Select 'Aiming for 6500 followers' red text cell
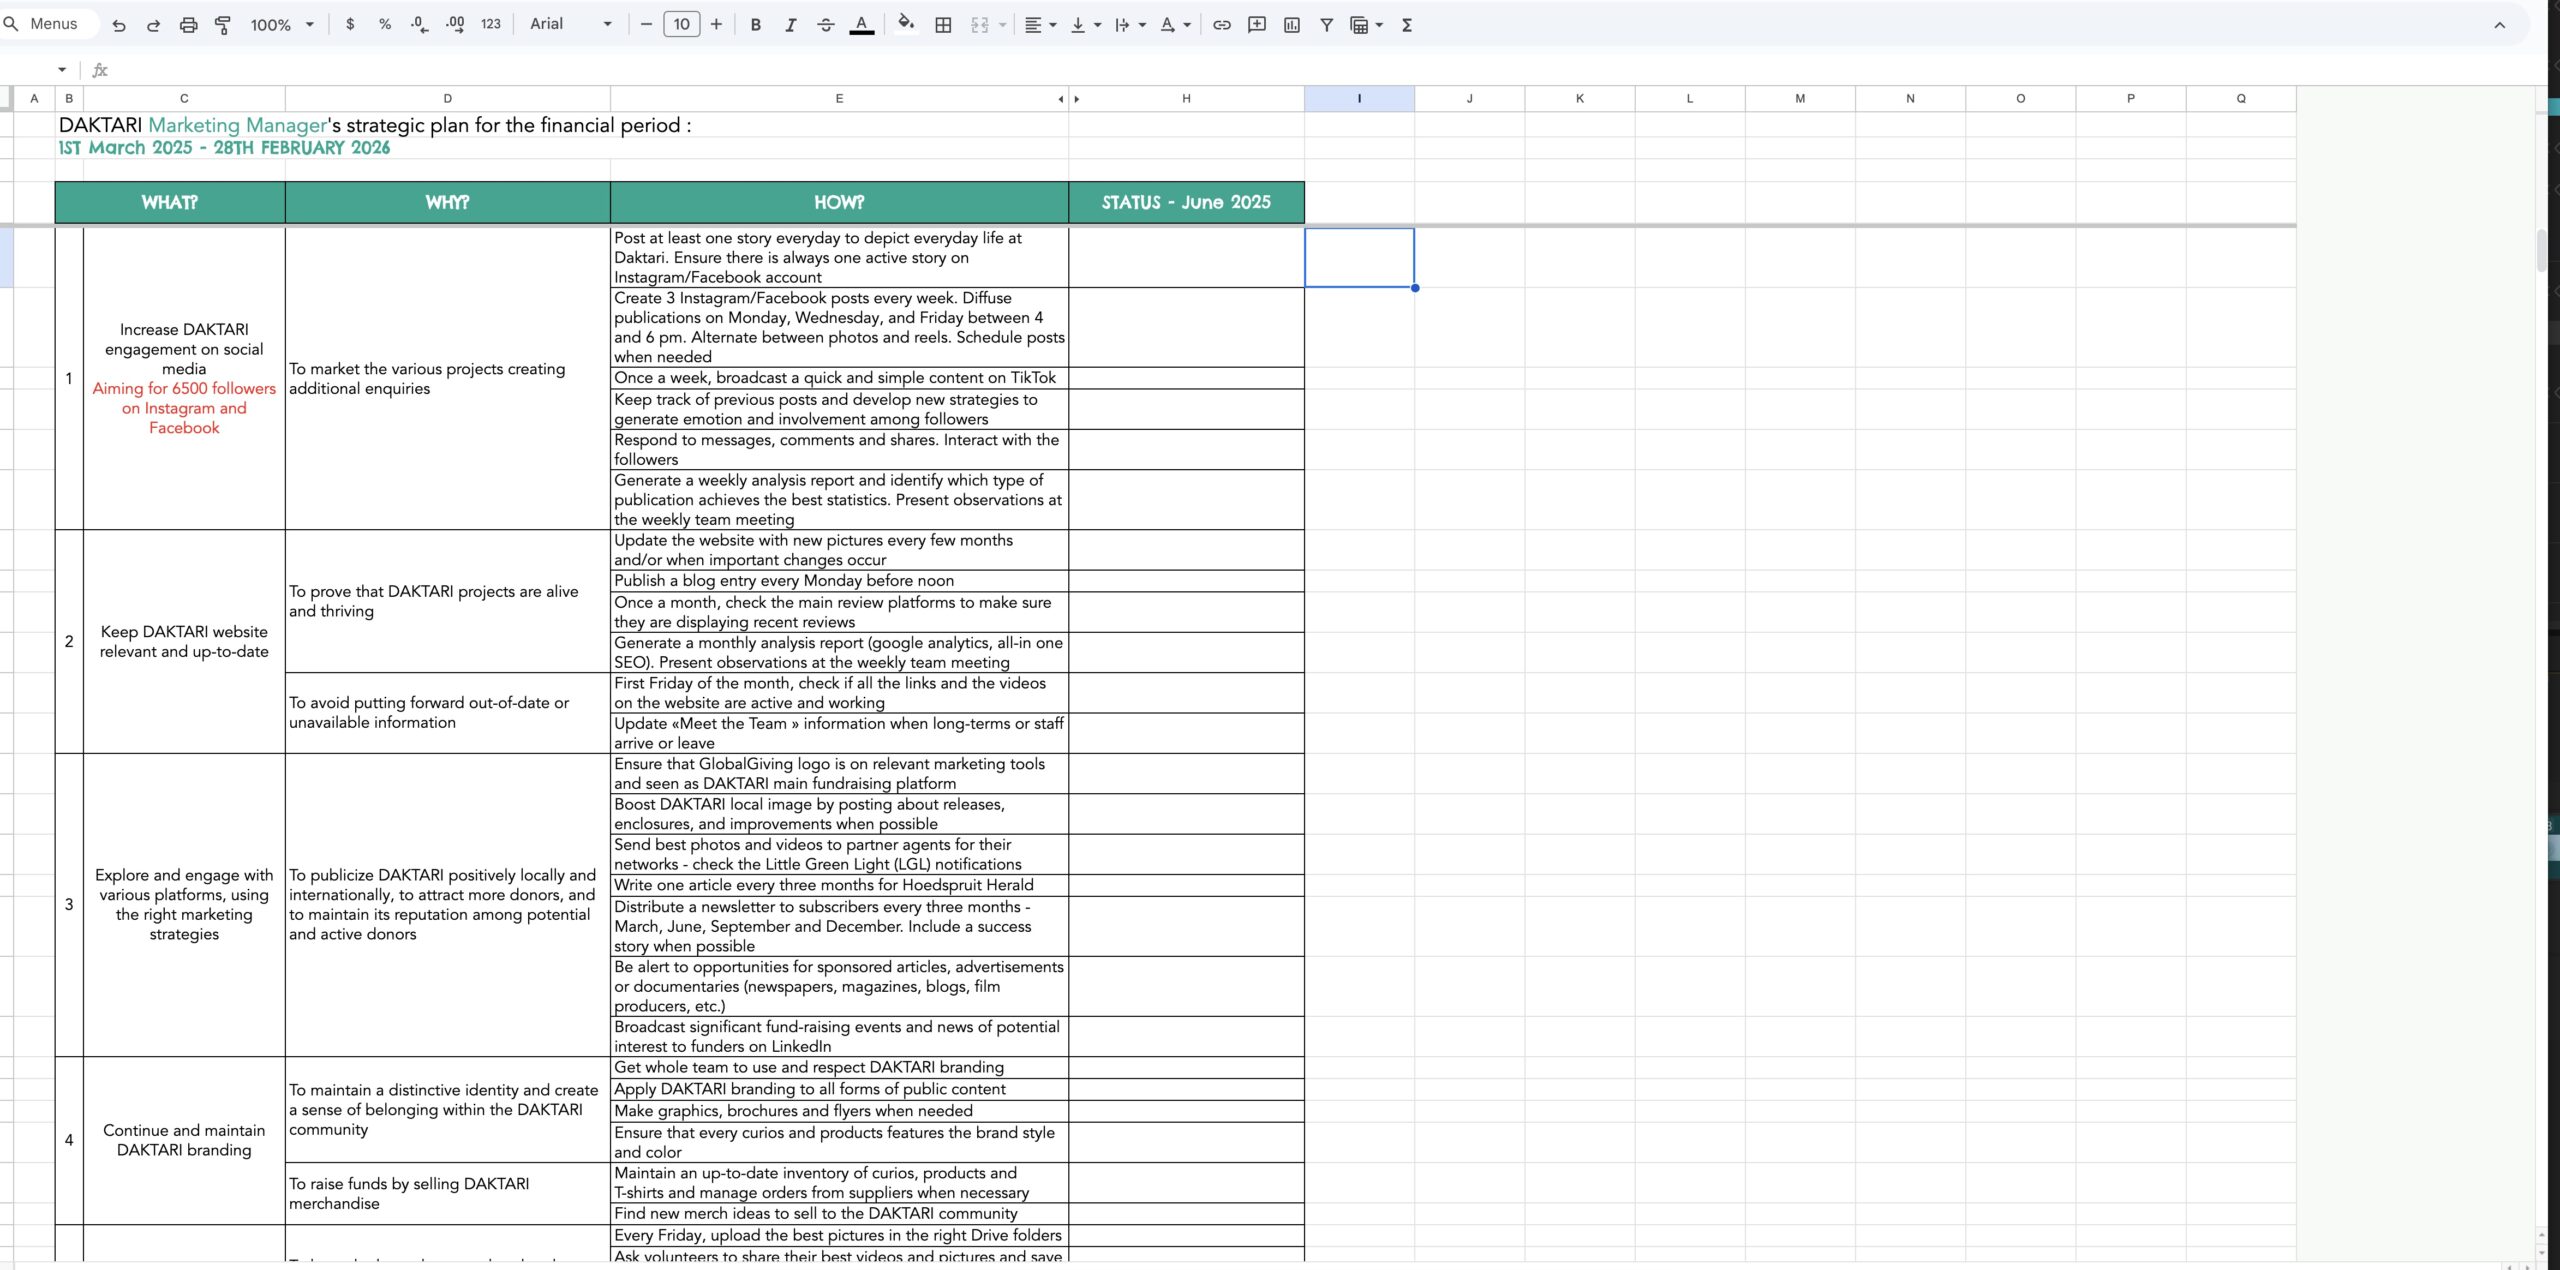 pos(184,408)
